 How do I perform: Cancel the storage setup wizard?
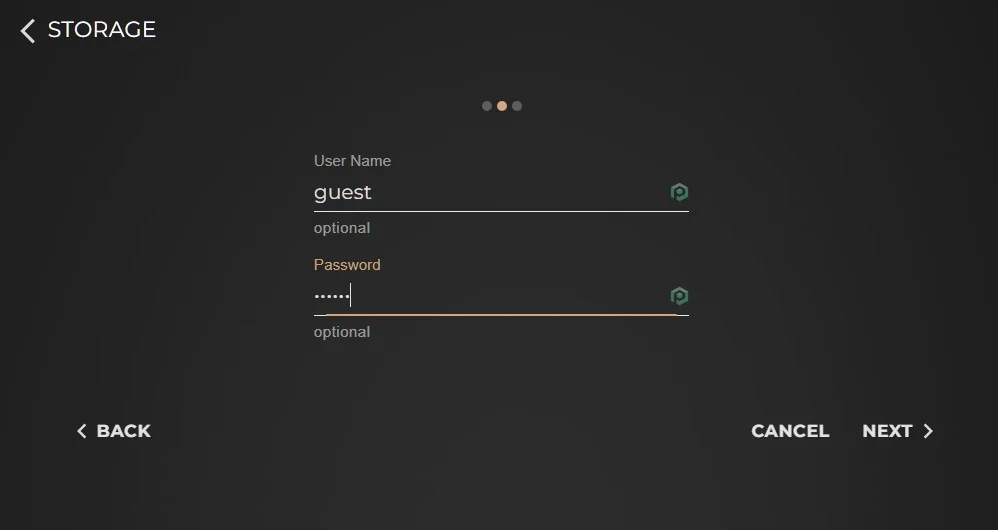point(790,431)
